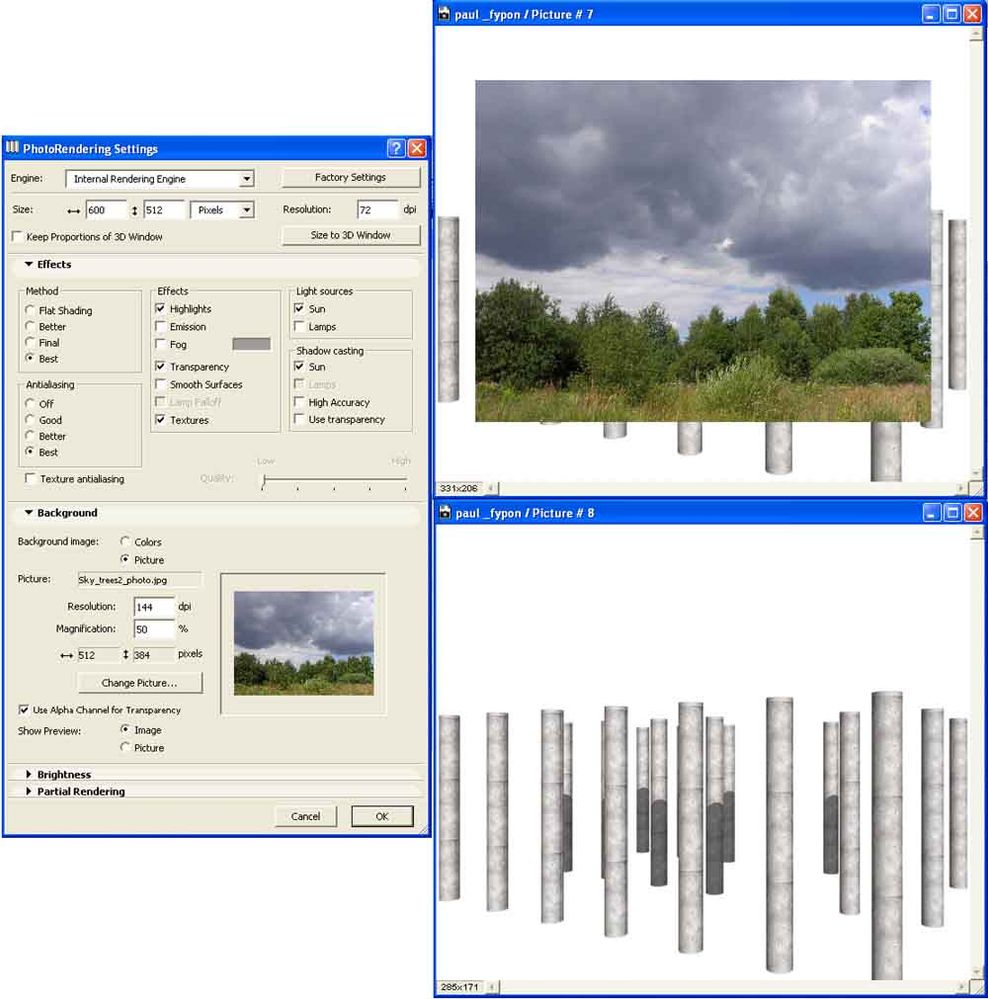Click the Change Picture... button
The image size is (988, 999).
point(140,683)
